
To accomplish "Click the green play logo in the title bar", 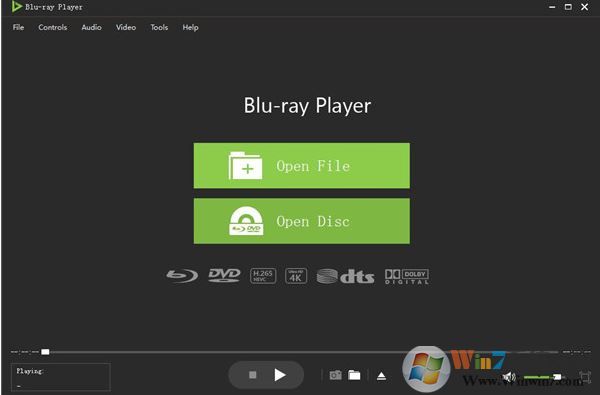I will (x=16, y=7).
